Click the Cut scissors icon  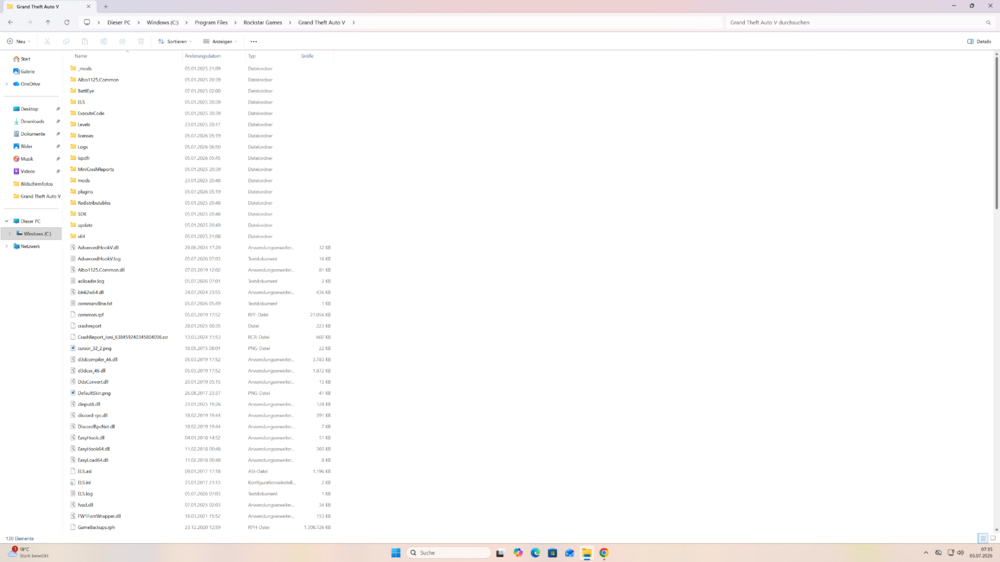click(x=47, y=41)
